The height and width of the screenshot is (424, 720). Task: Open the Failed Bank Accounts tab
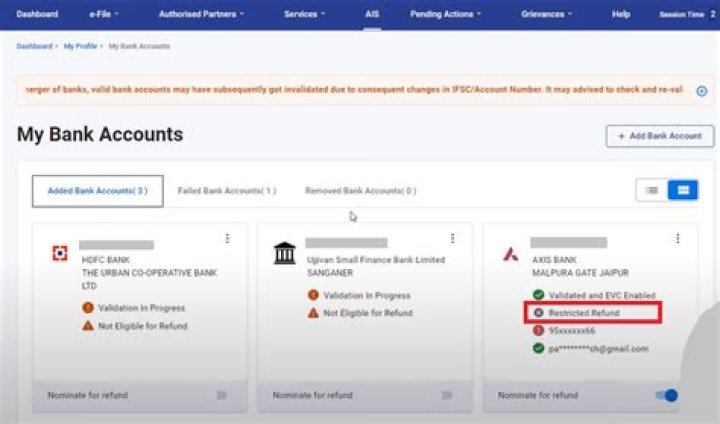point(227,190)
